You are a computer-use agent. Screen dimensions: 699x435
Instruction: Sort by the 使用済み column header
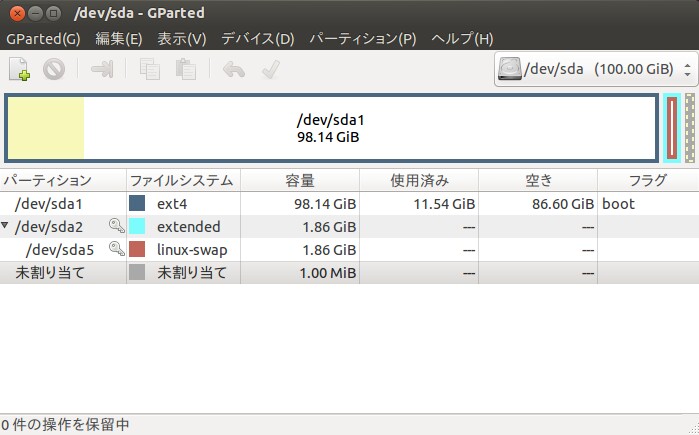(x=419, y=181)
